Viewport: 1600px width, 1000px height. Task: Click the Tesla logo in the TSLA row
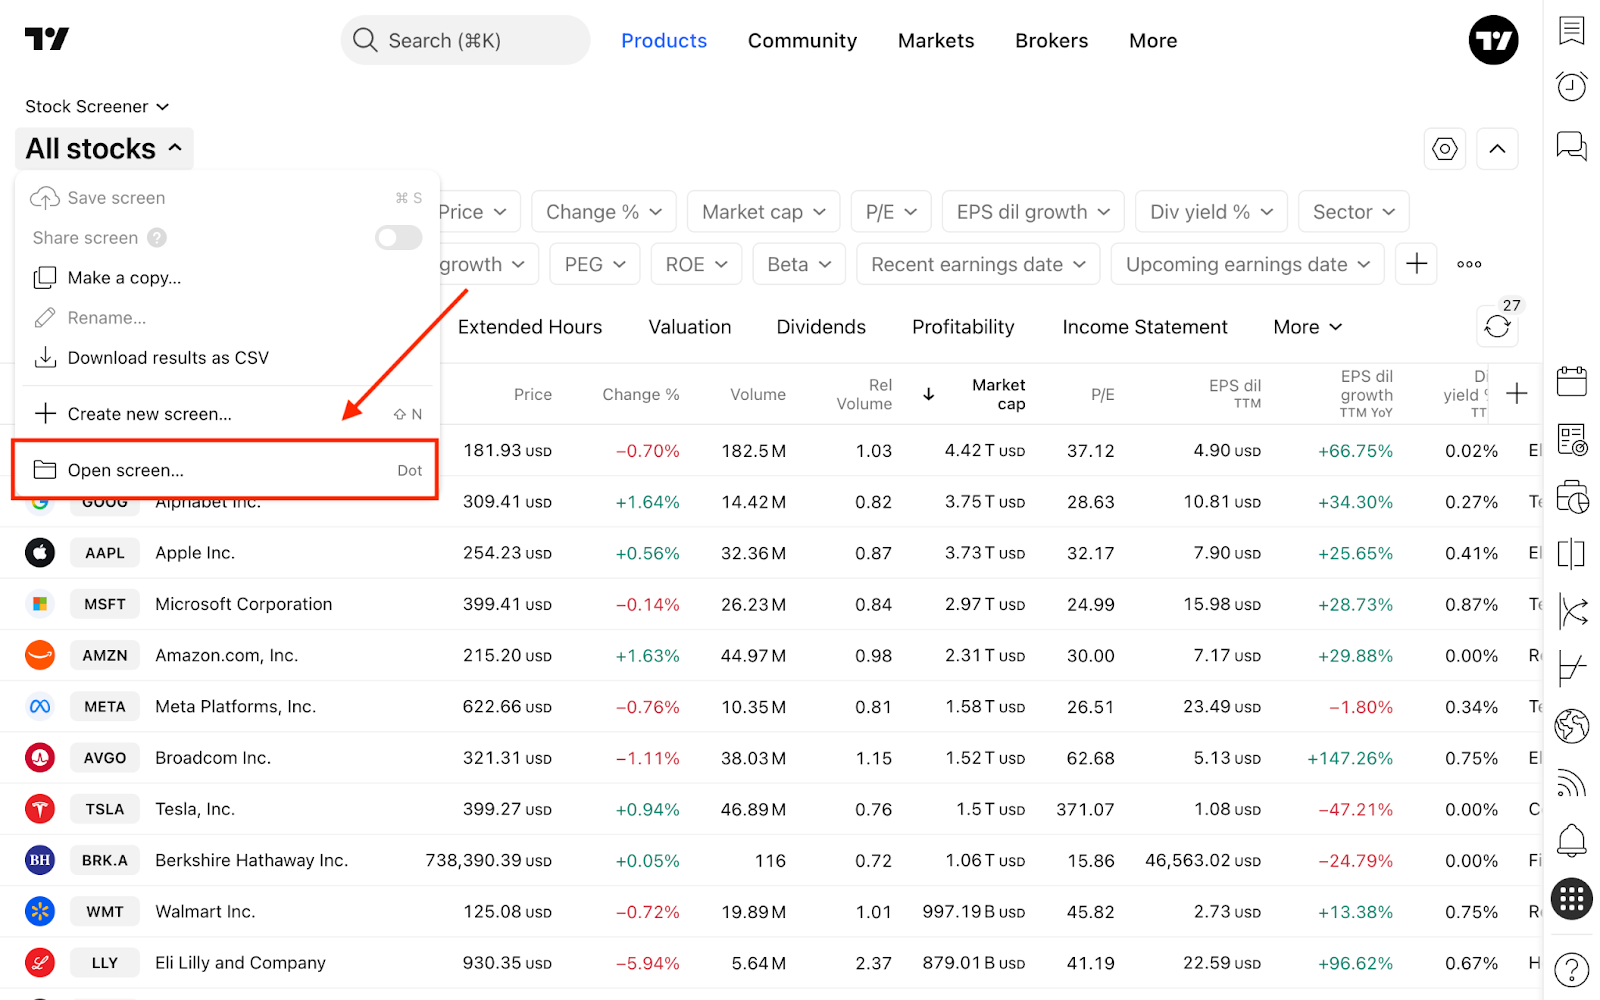pyautogui.click(x=40, y=809)
